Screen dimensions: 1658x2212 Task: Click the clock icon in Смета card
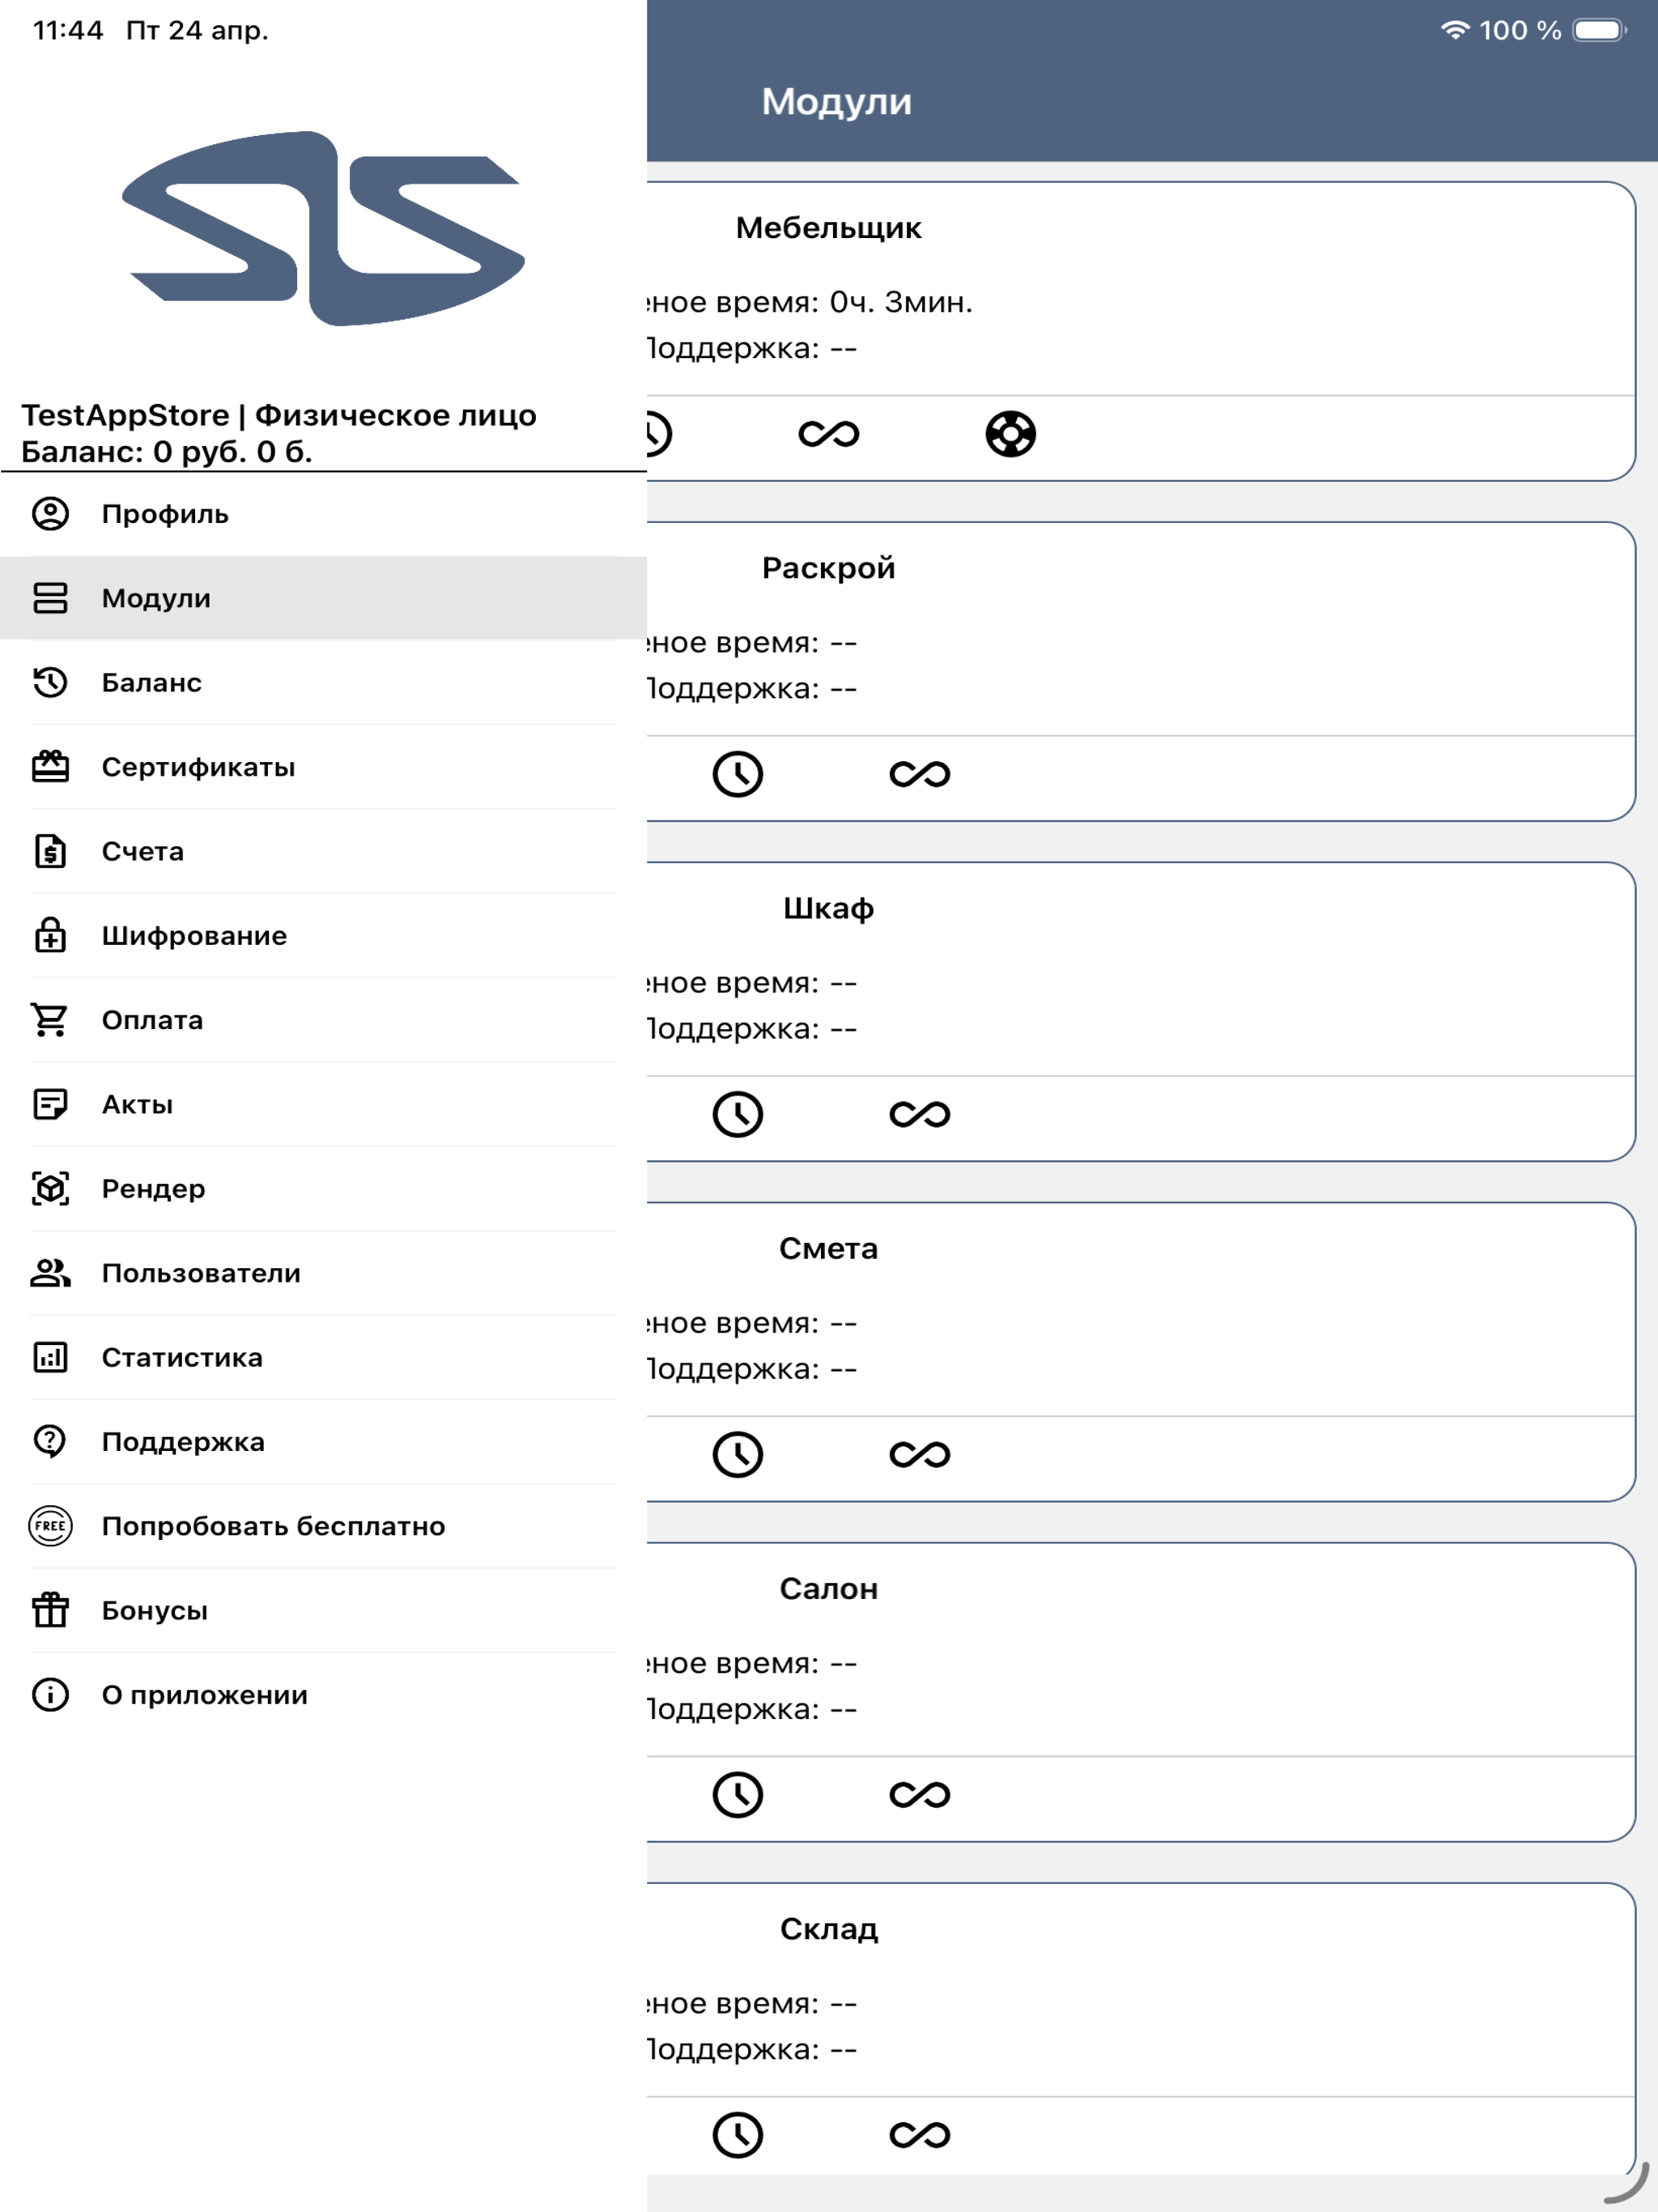[x=737, y=1454]
